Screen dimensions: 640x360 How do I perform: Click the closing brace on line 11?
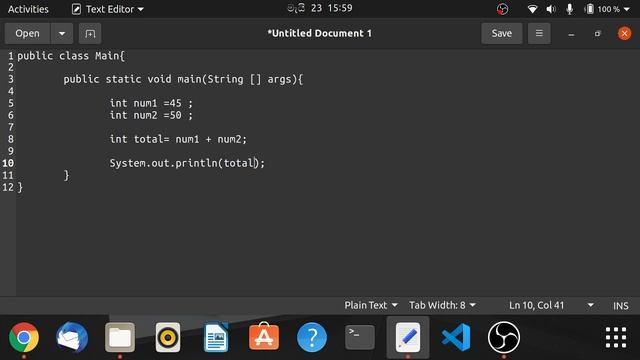click(67, 176)
